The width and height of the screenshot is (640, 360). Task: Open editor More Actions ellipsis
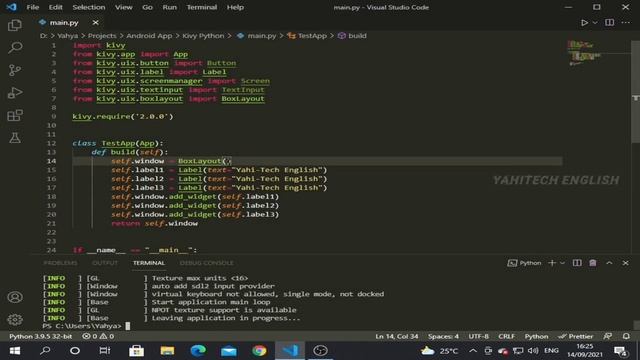[x=625, y=23]
